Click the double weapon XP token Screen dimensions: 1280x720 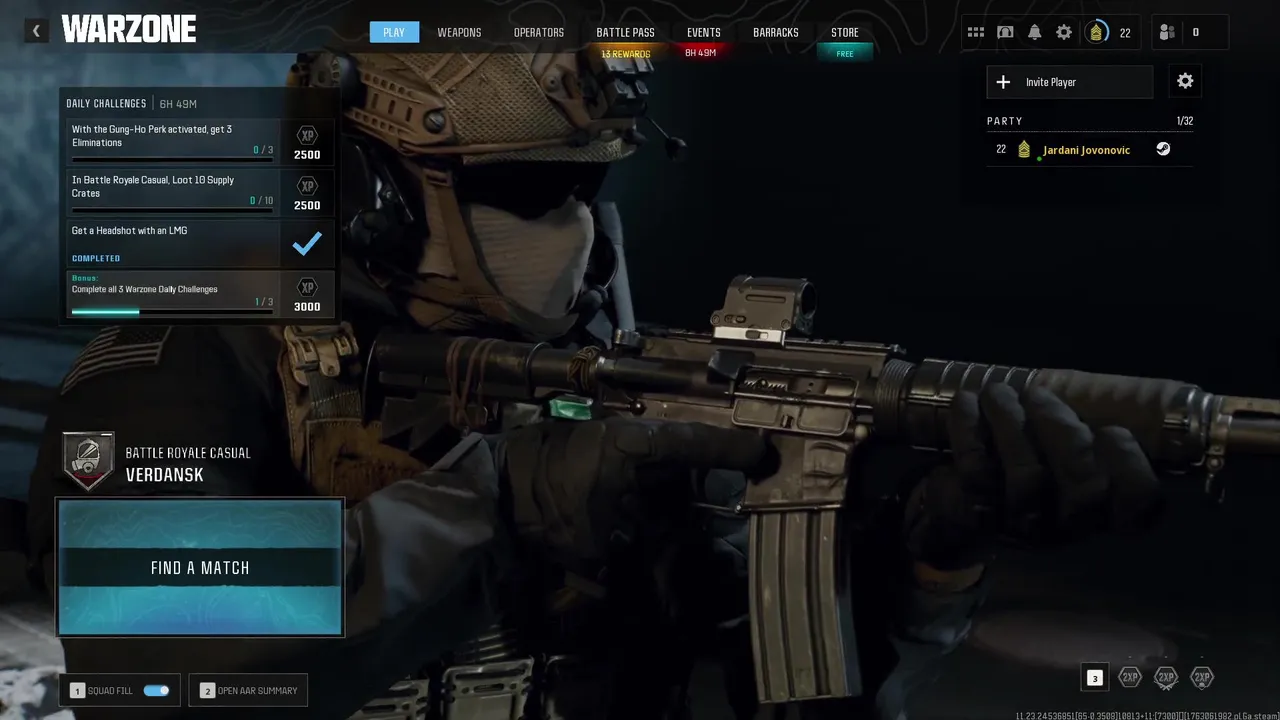click(x=1166, y=678)
